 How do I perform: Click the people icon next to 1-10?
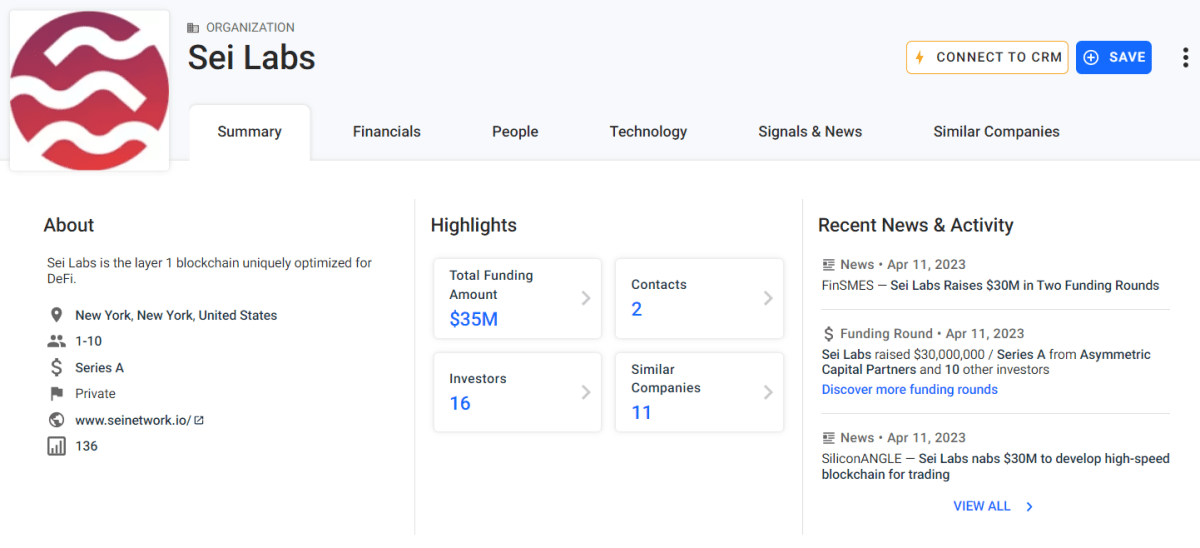pyautogui.click(x=56, y=341)
